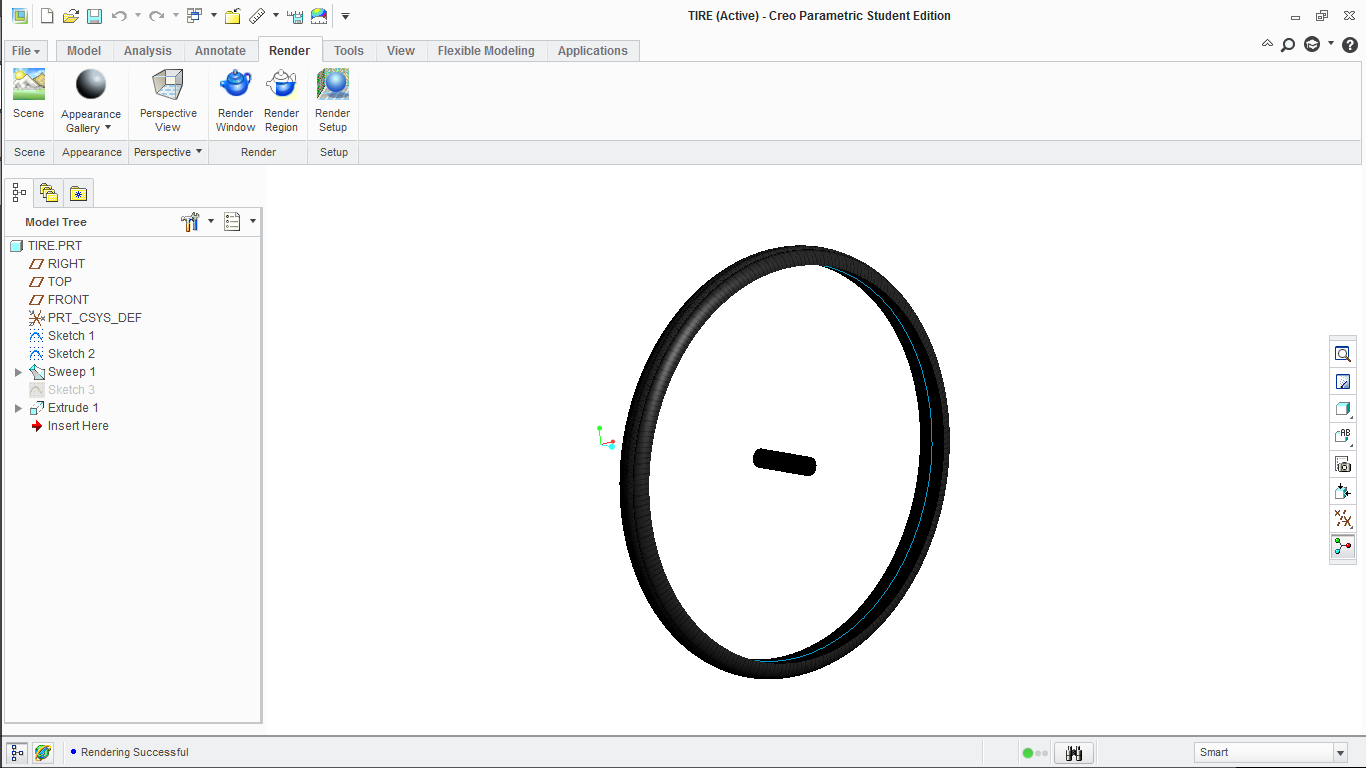Select the FRONT datum plane

59,300
